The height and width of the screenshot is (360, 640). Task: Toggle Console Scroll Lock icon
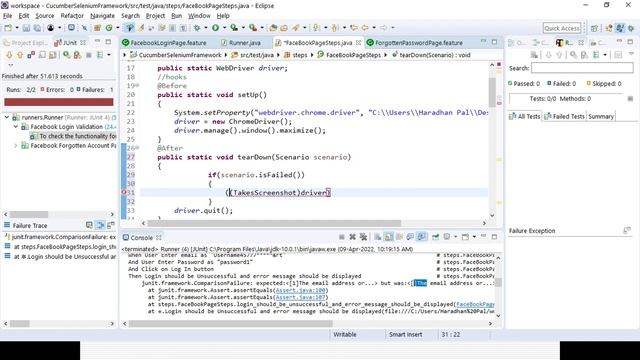click(x=389, y=237)
